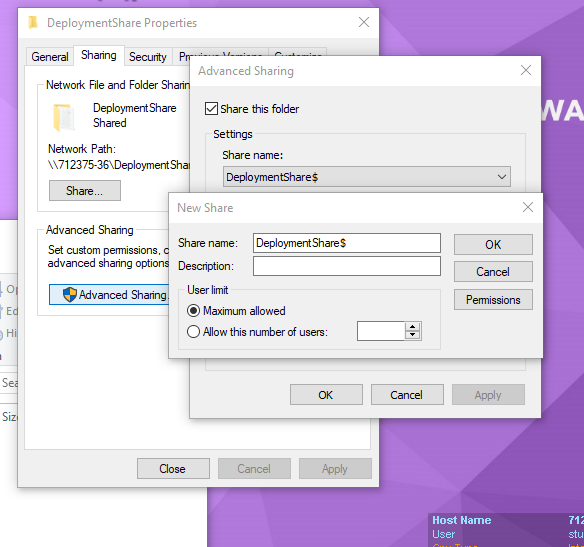Screen dimensions: 584x547
Task: Close the DeploymentShare Properties window
Action: point(364,22)
